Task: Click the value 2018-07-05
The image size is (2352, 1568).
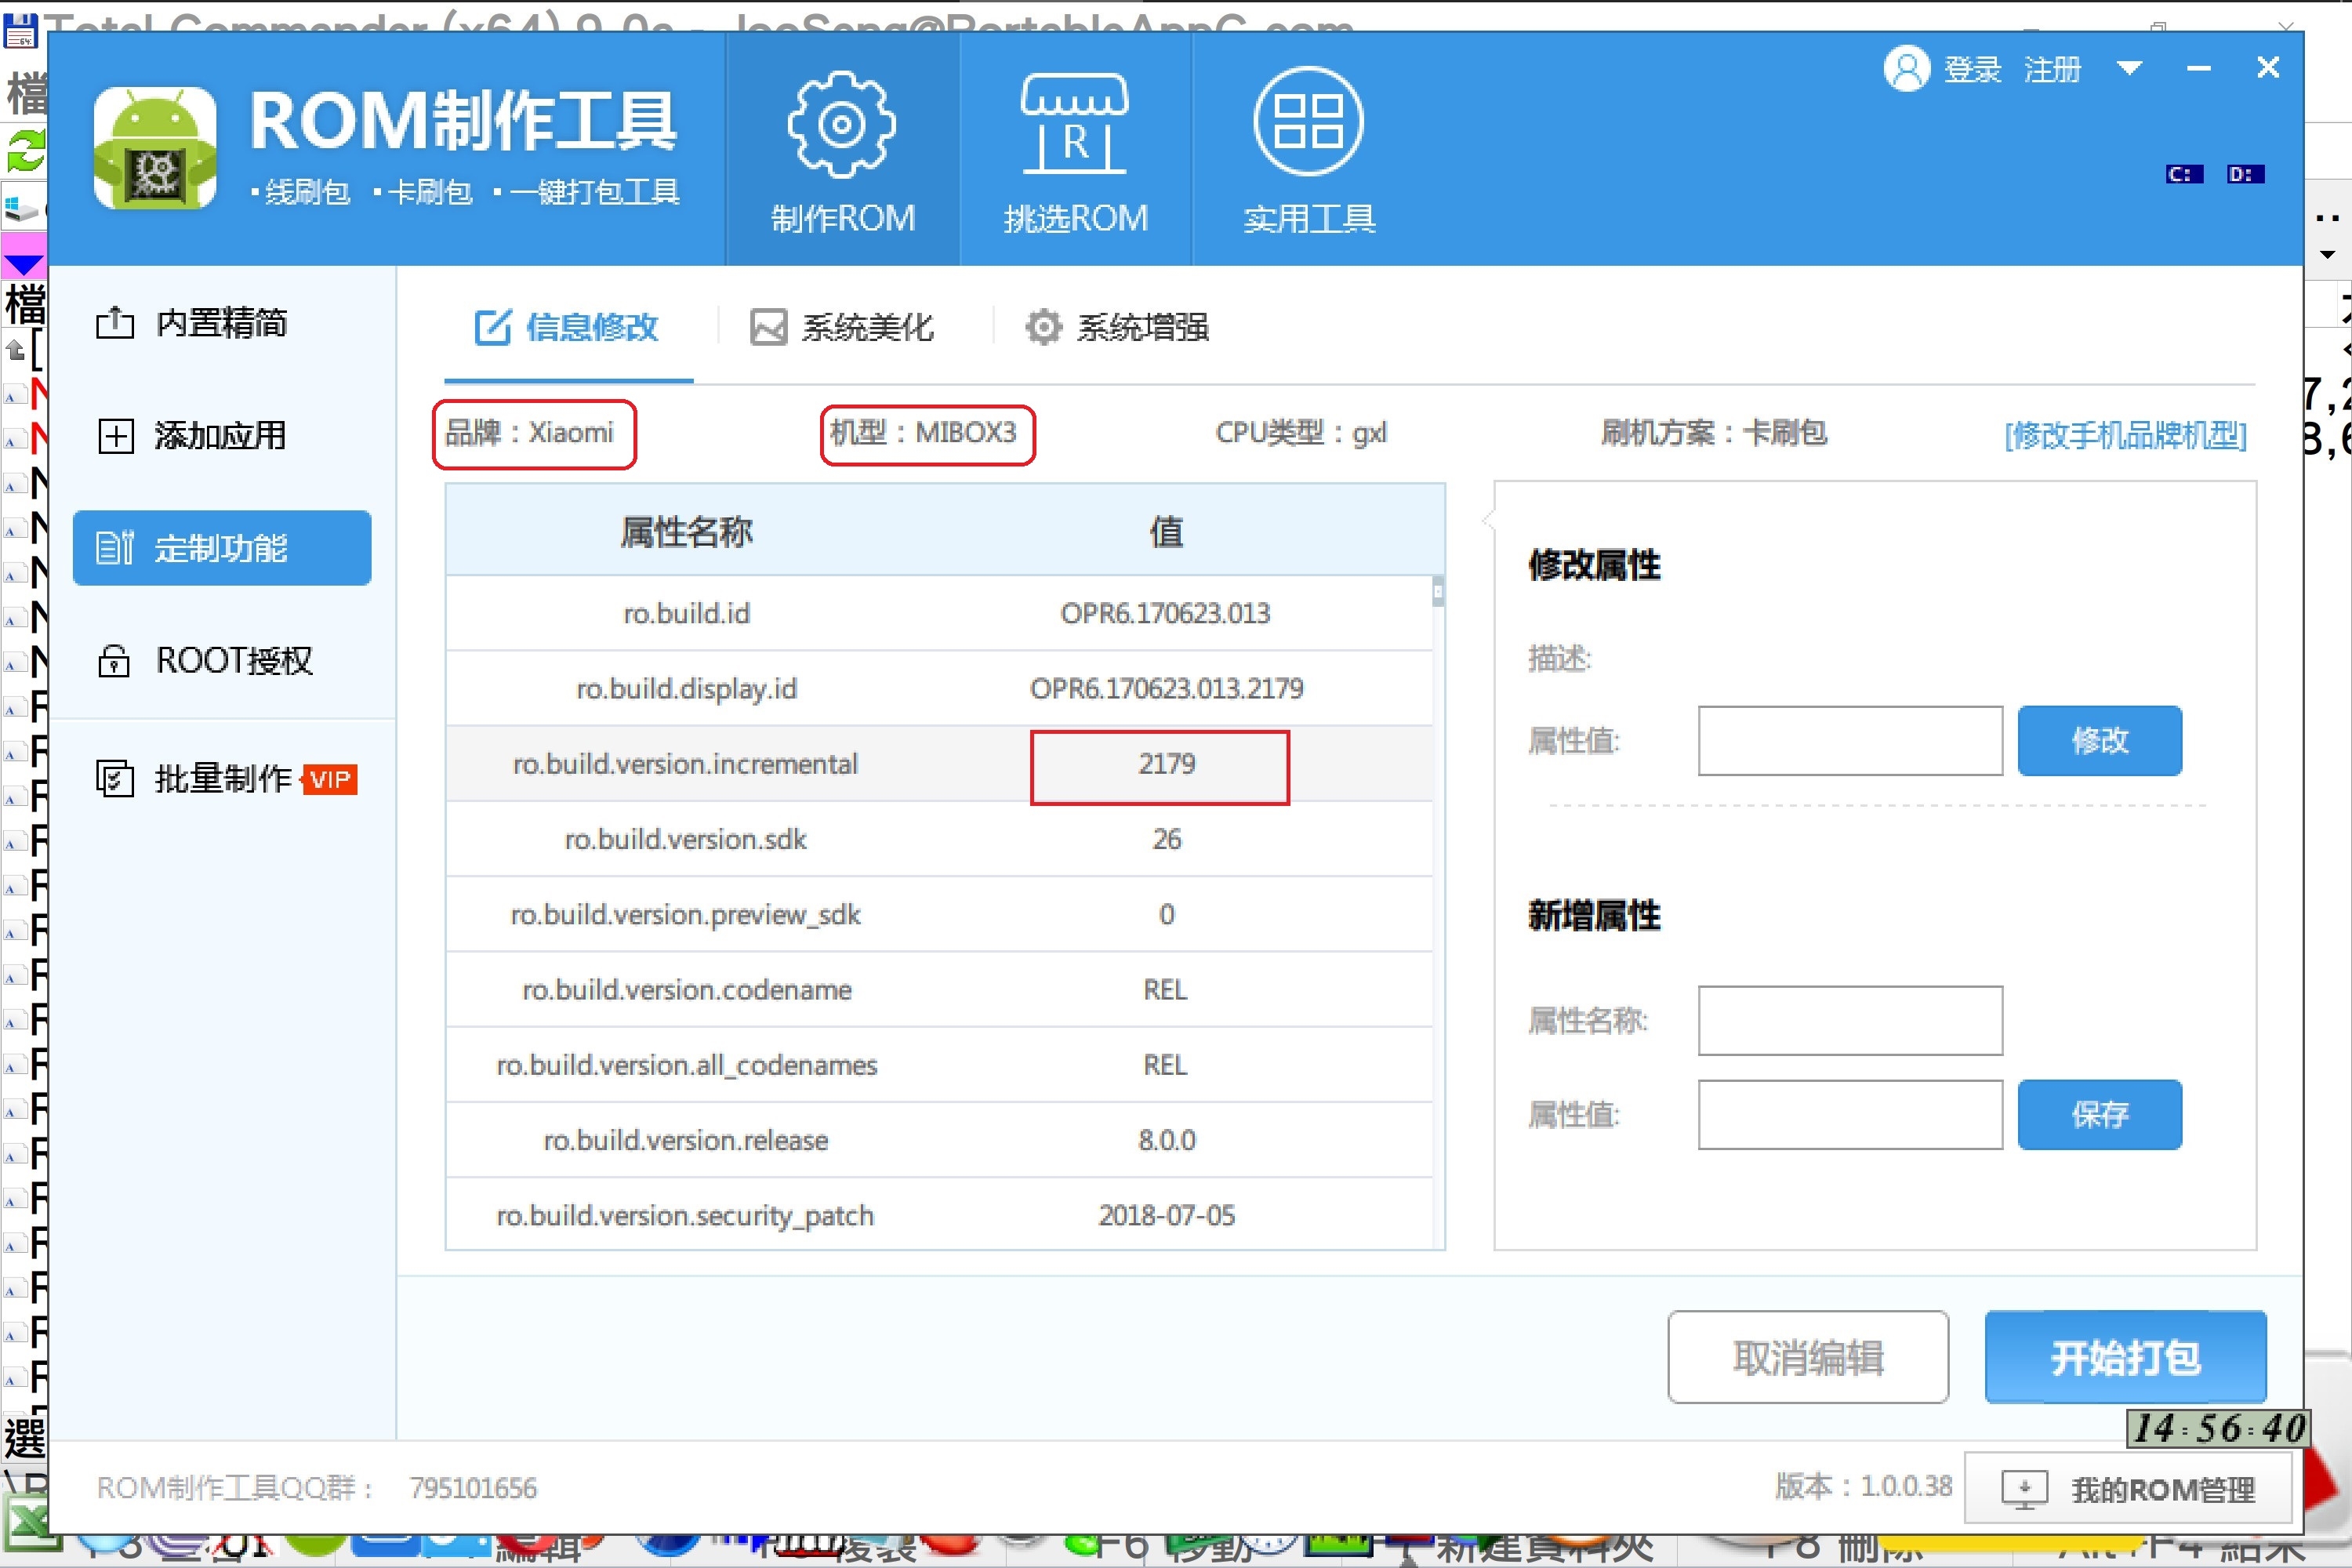Action: point(1166,1215)
